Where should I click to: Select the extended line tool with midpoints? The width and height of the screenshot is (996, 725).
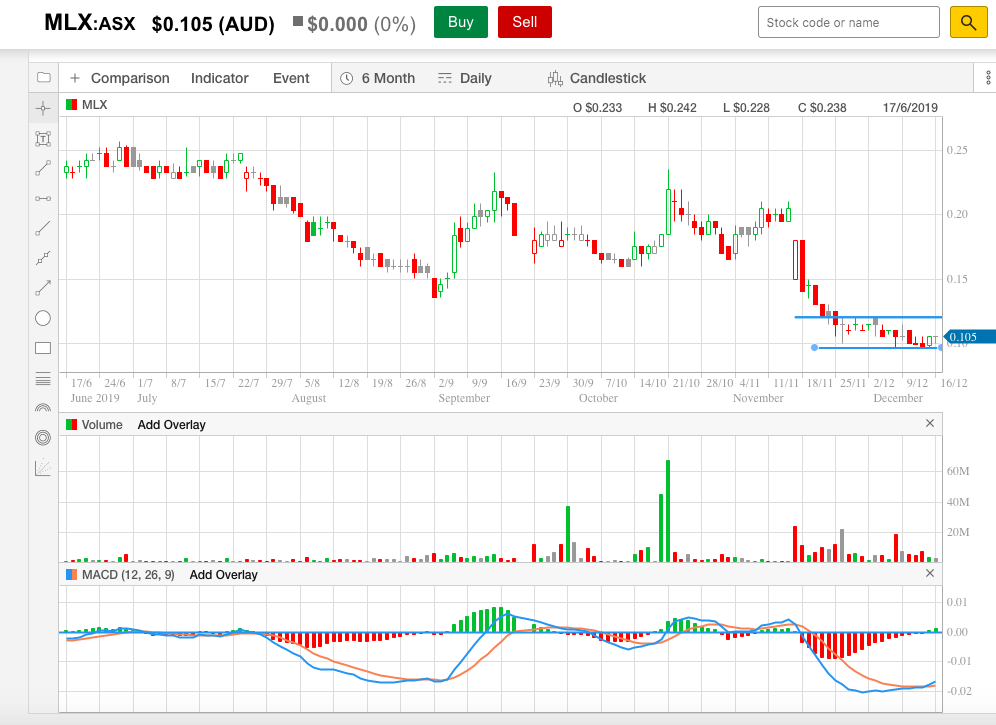43,258
